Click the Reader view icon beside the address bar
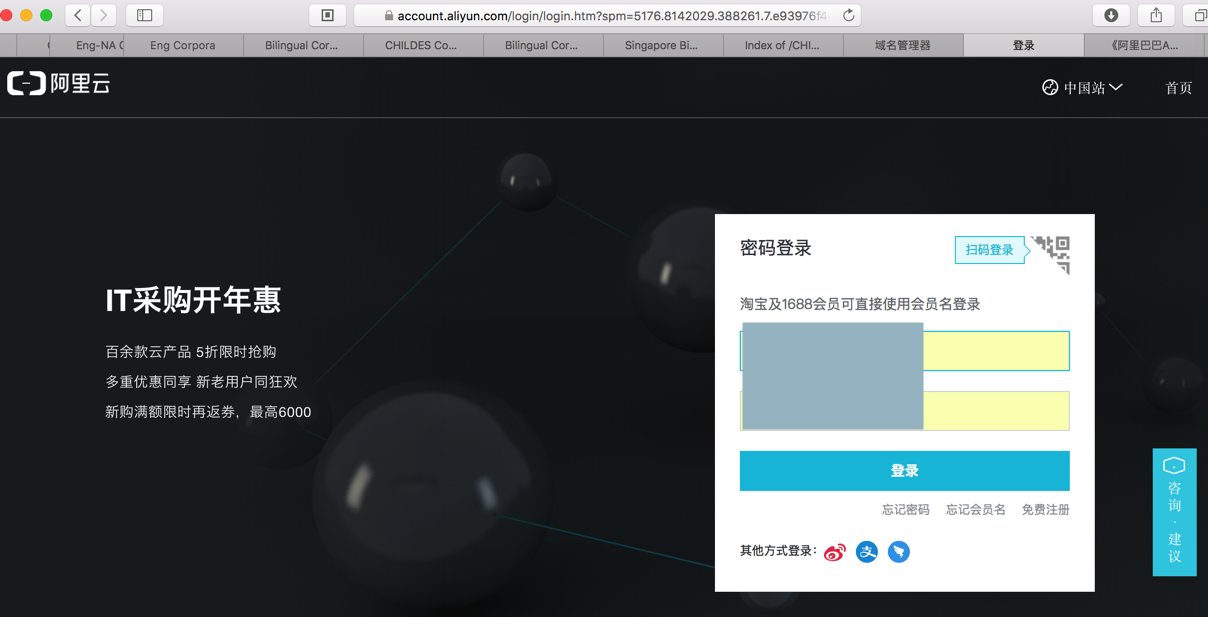Screen dimensions: 1208x617 click(327, 15)
